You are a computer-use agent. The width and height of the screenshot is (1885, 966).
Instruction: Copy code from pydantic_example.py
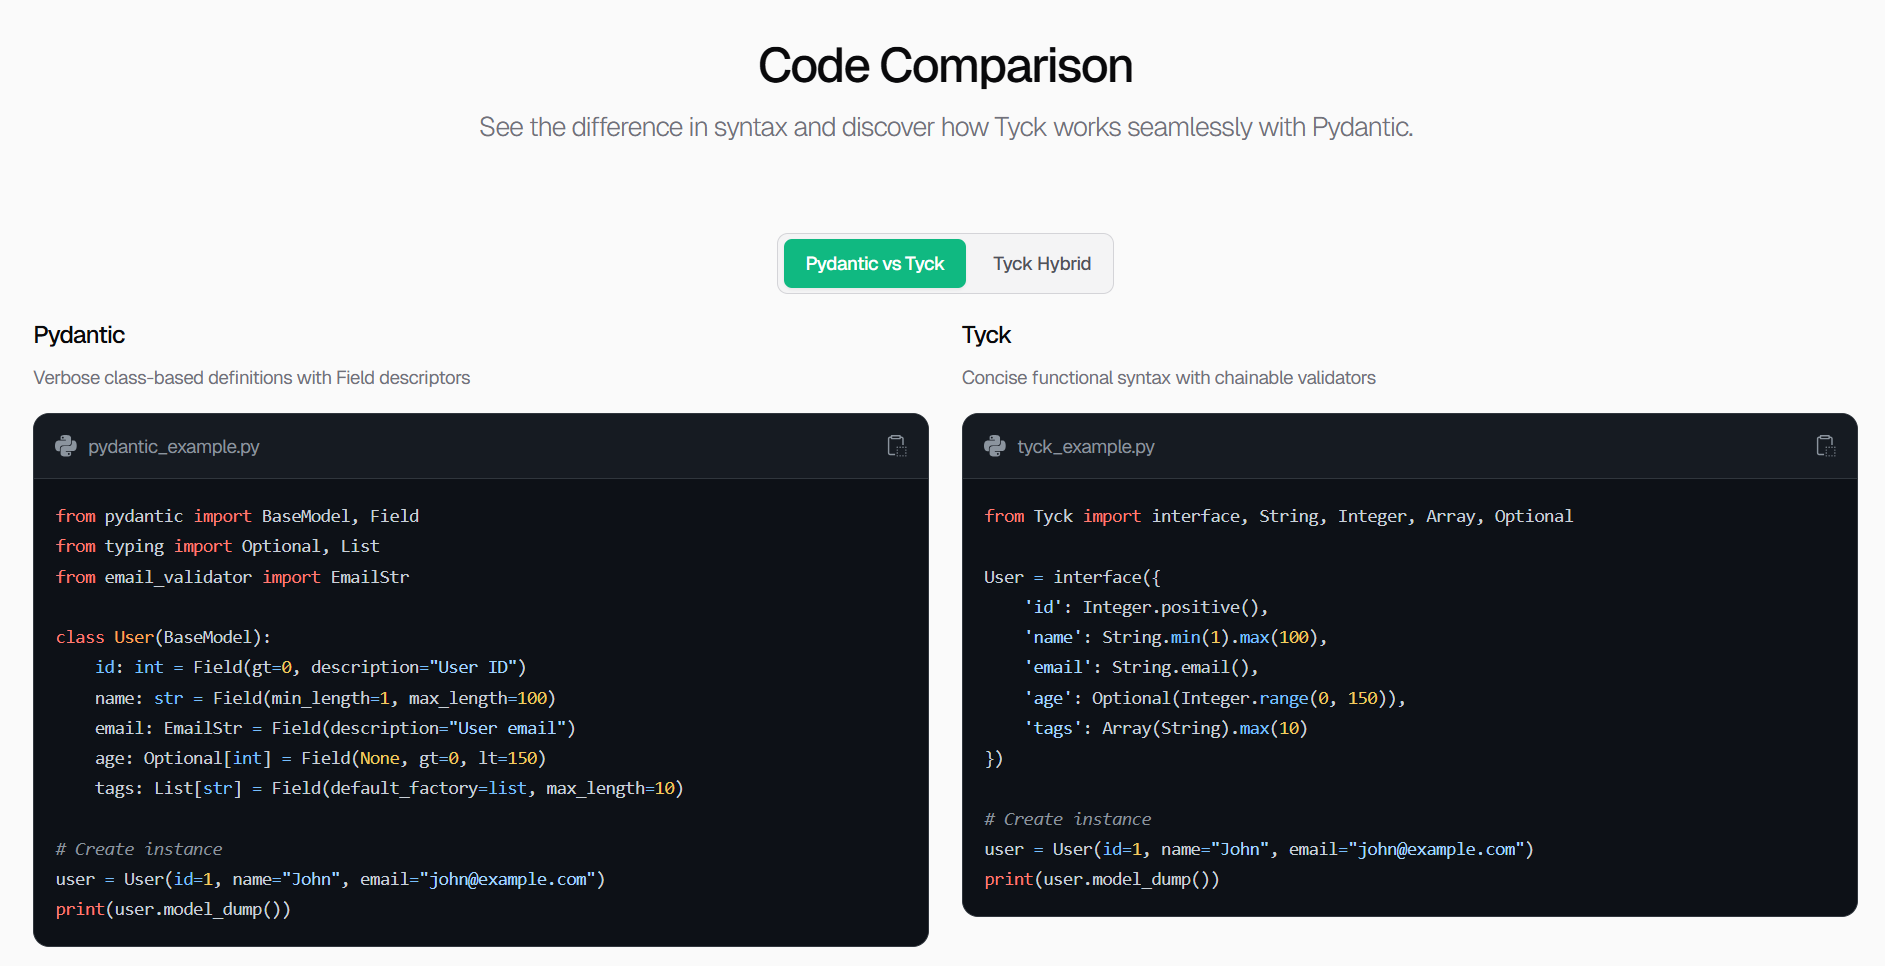click(x=897, y=446)
